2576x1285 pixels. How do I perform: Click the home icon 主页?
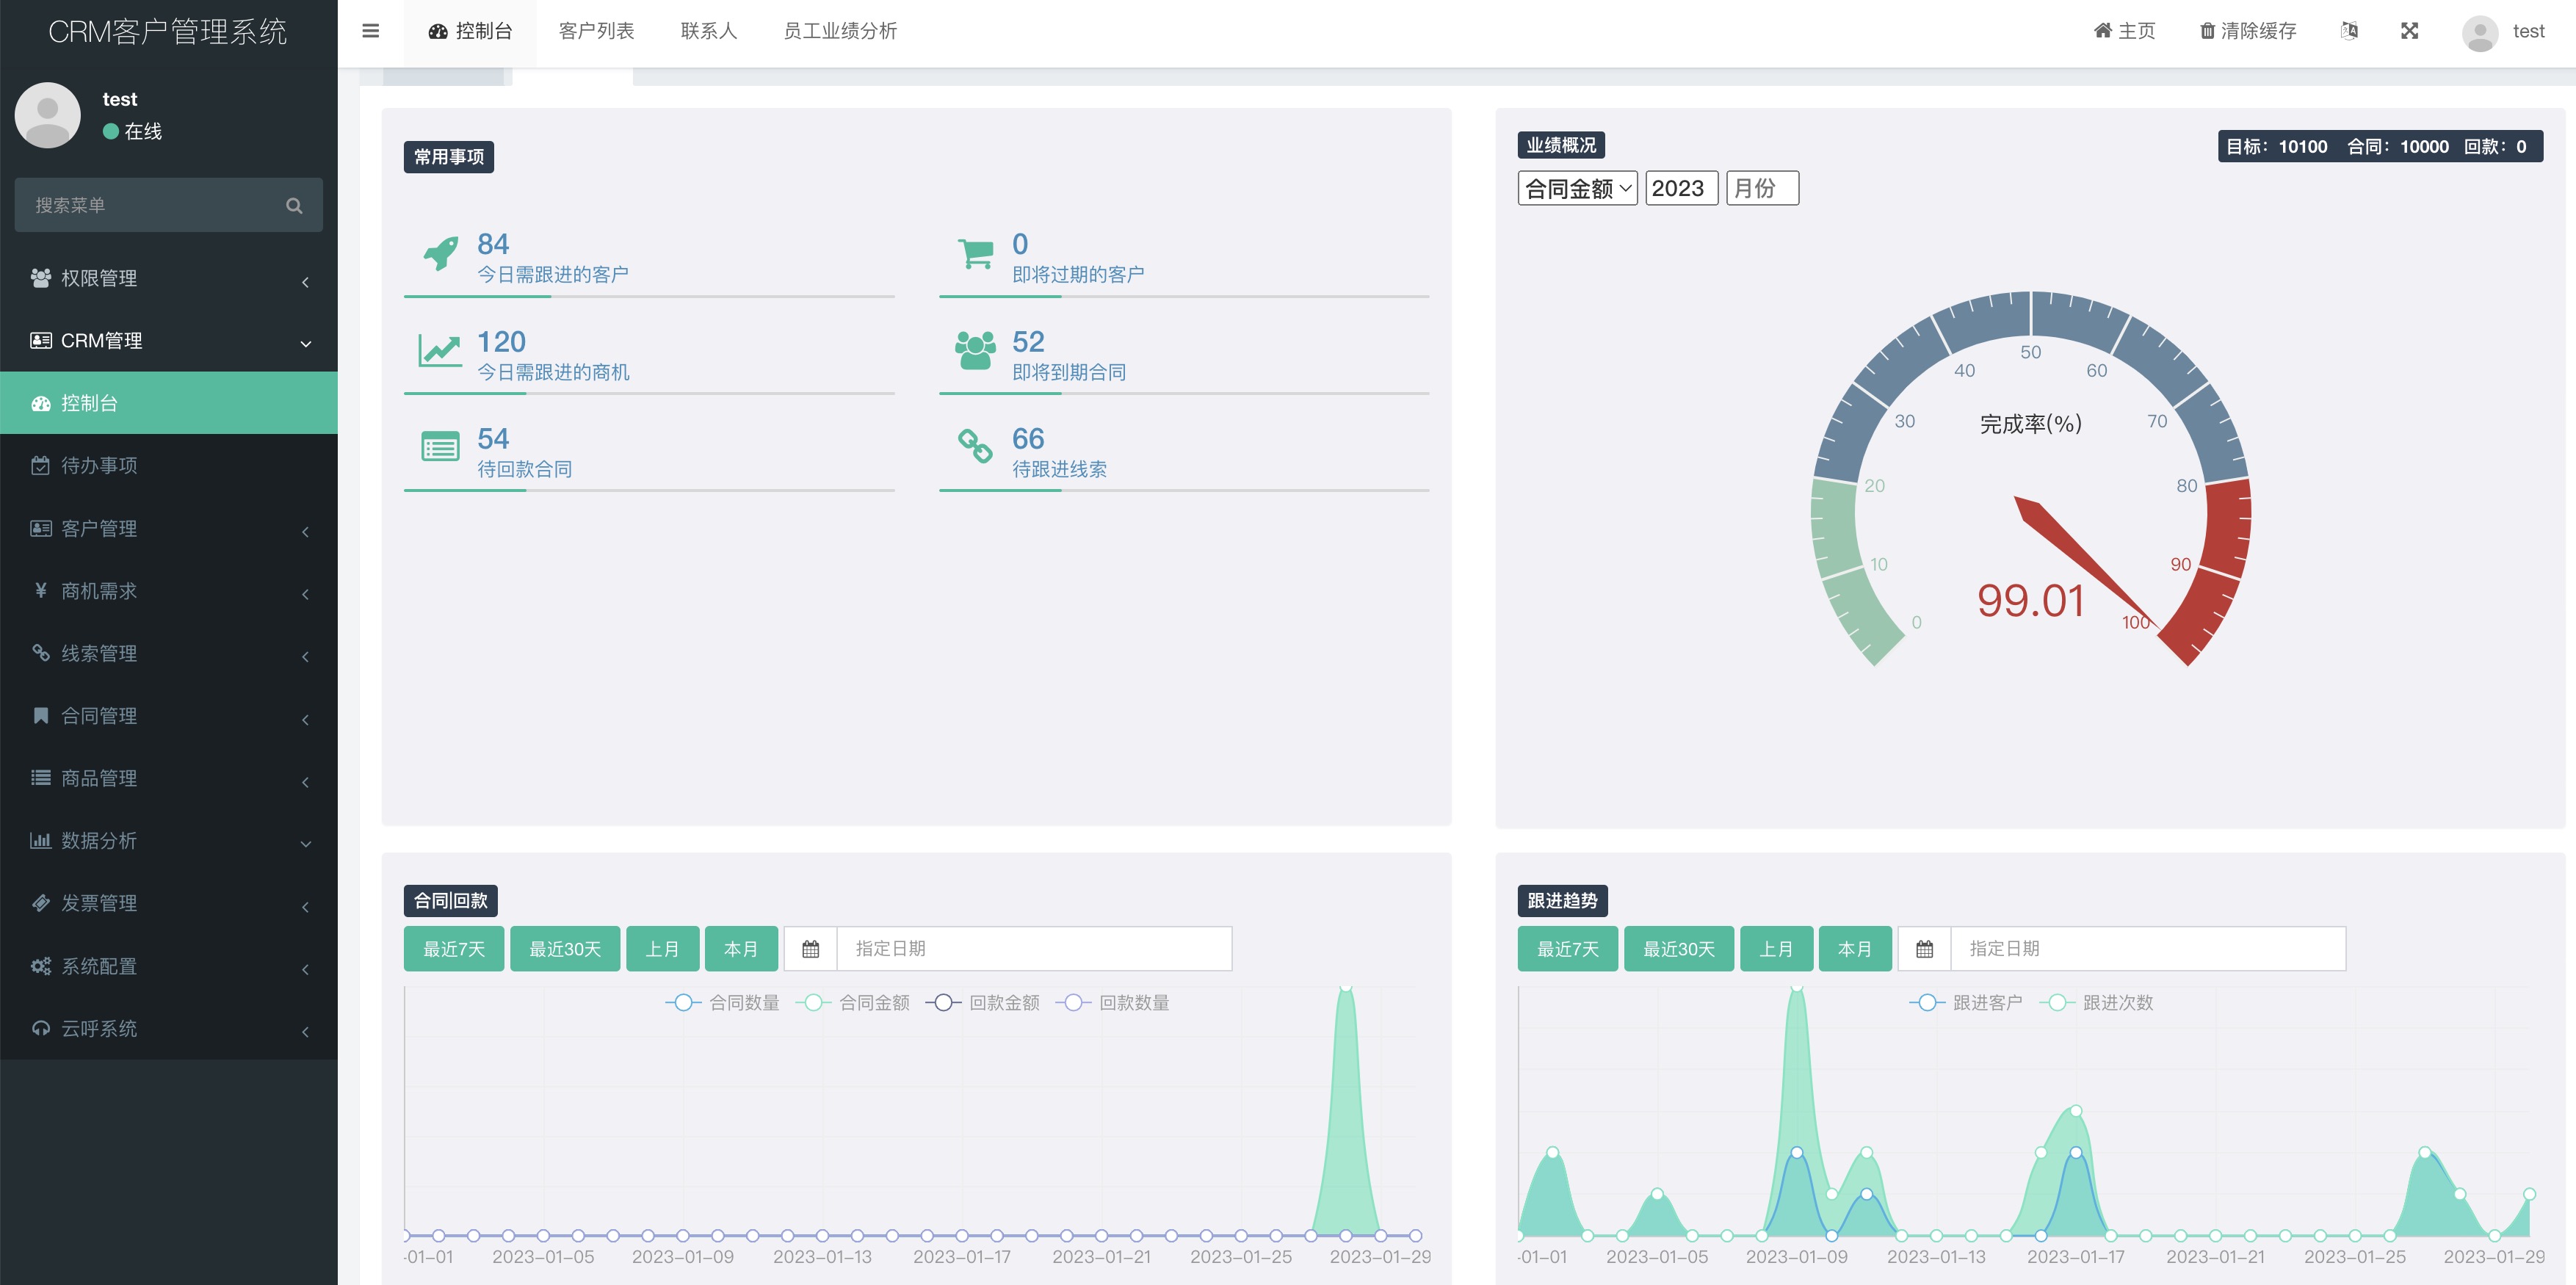(x=2103, y=31)
